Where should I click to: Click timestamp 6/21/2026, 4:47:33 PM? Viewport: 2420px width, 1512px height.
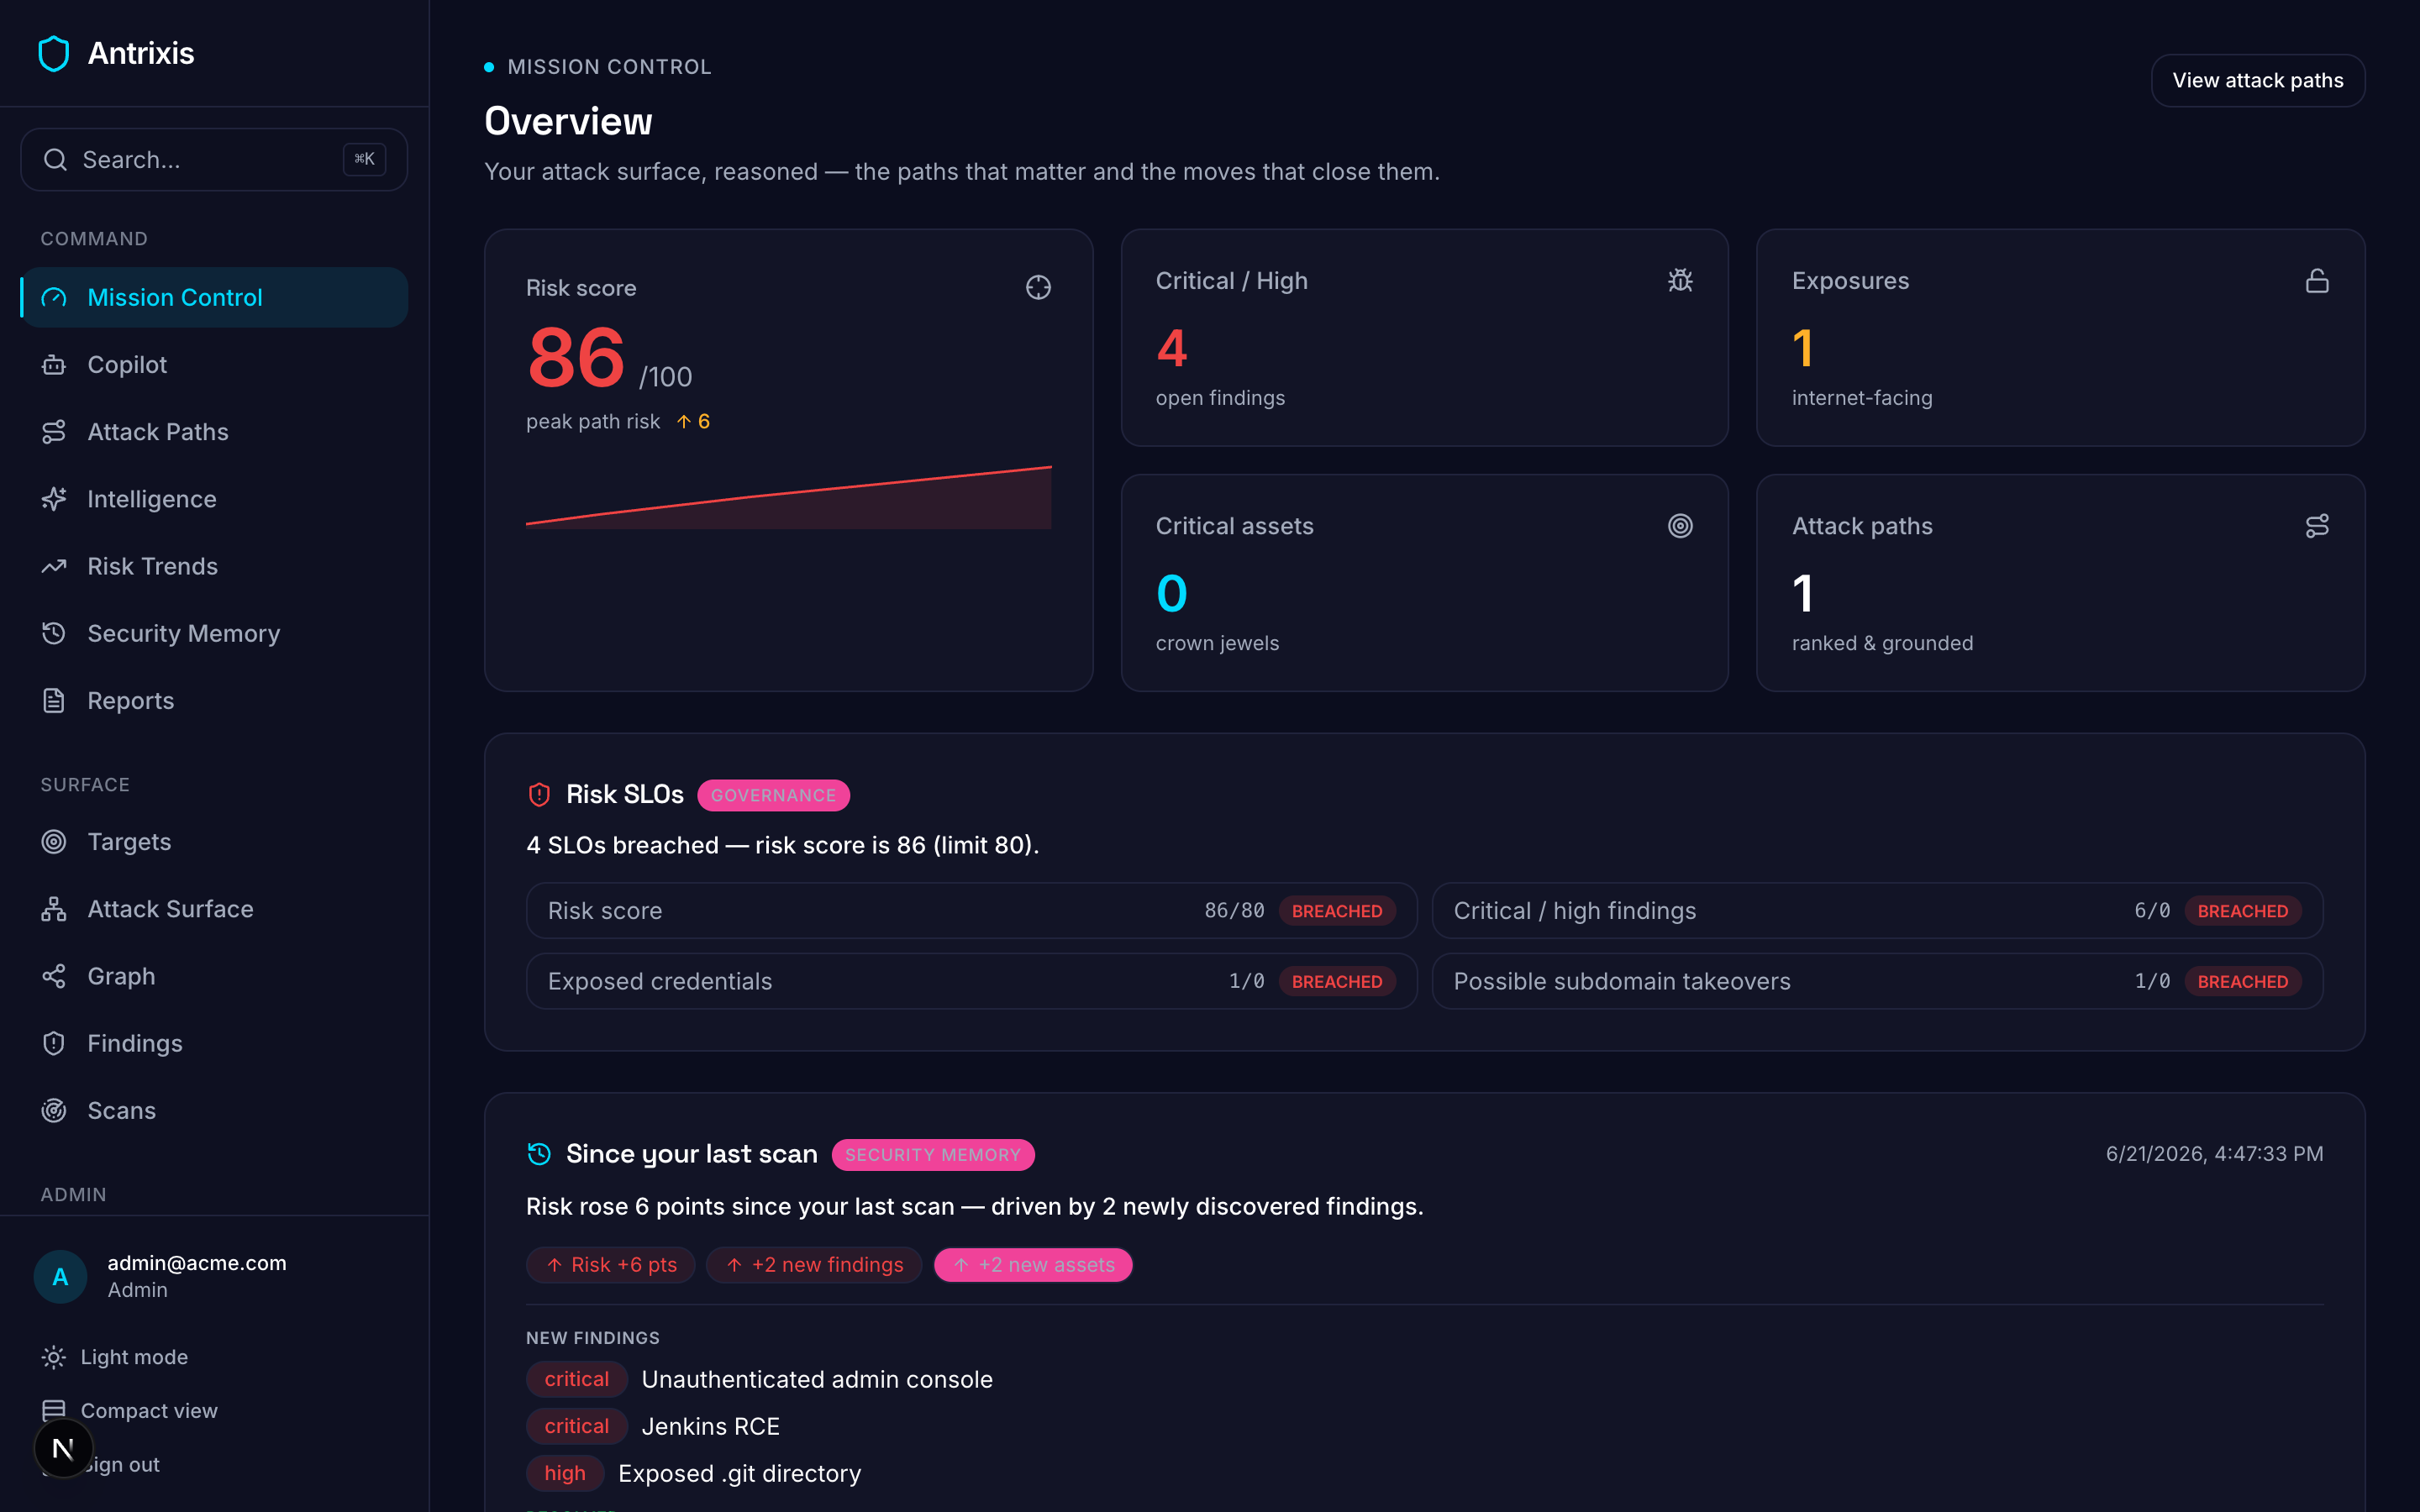click(2214, 1154)
